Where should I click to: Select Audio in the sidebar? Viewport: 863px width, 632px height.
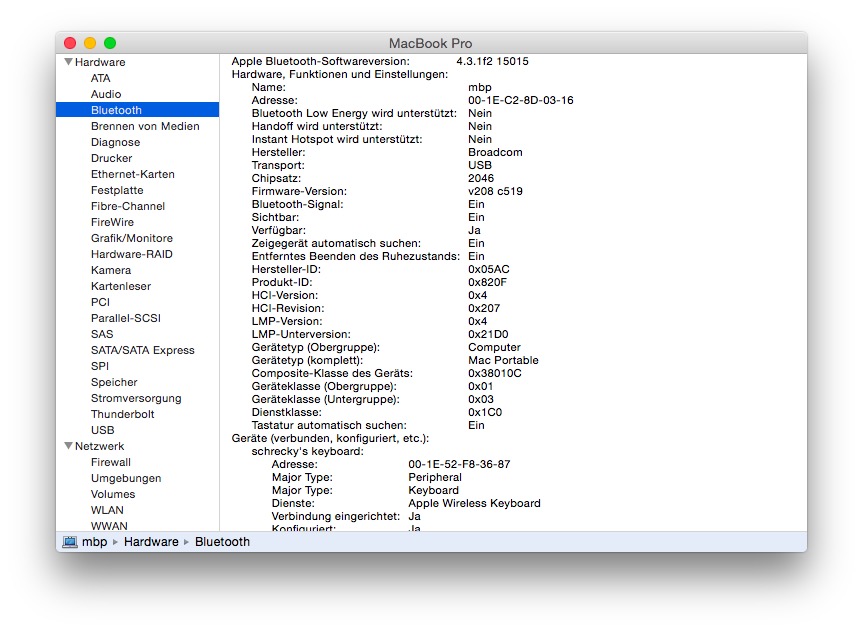click(x=106, y=94)
